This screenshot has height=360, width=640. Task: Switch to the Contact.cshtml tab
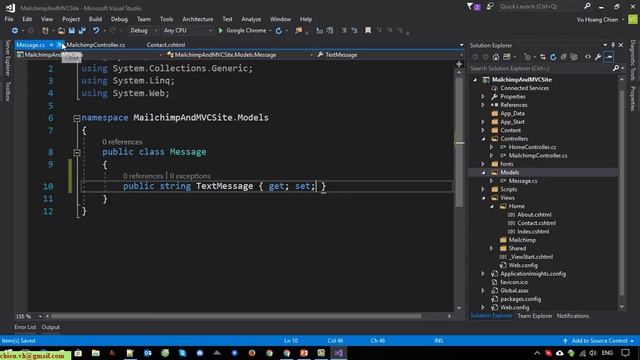click(x=166, y=45)
